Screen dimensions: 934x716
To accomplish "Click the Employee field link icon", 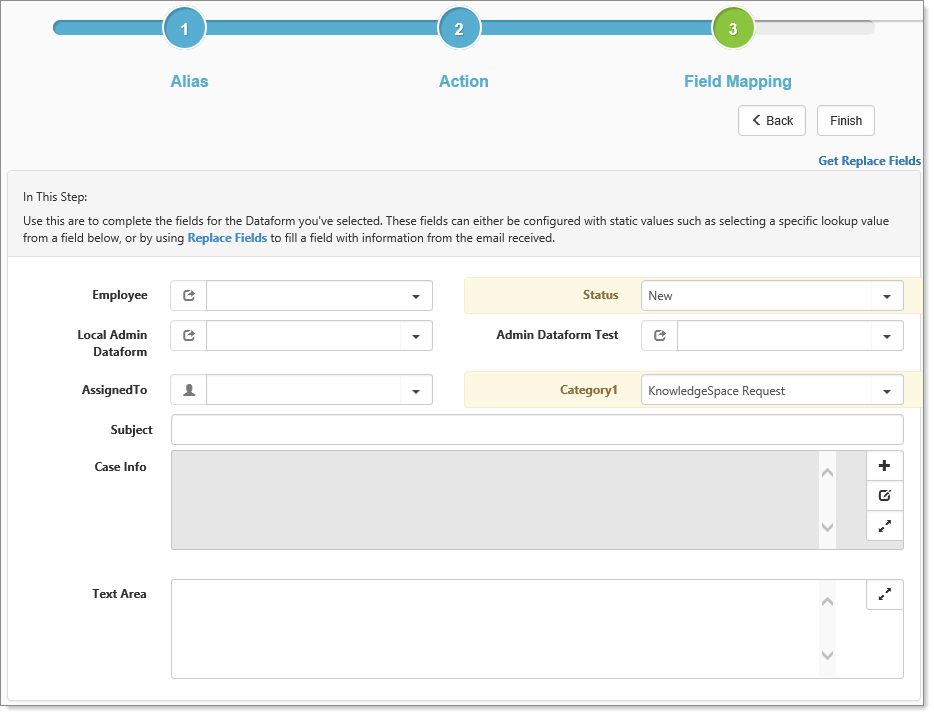I will tap(189, 296).
